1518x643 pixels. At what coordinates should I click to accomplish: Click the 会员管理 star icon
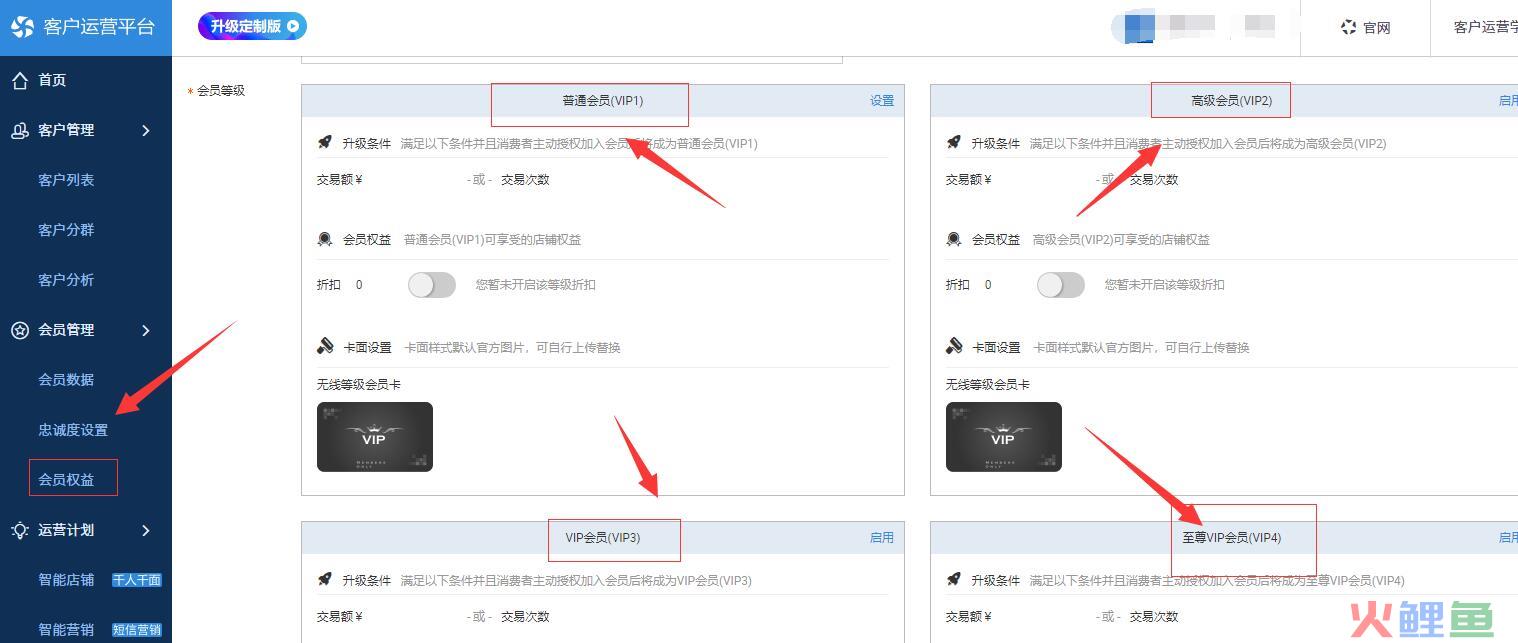(x=20, y=330)
